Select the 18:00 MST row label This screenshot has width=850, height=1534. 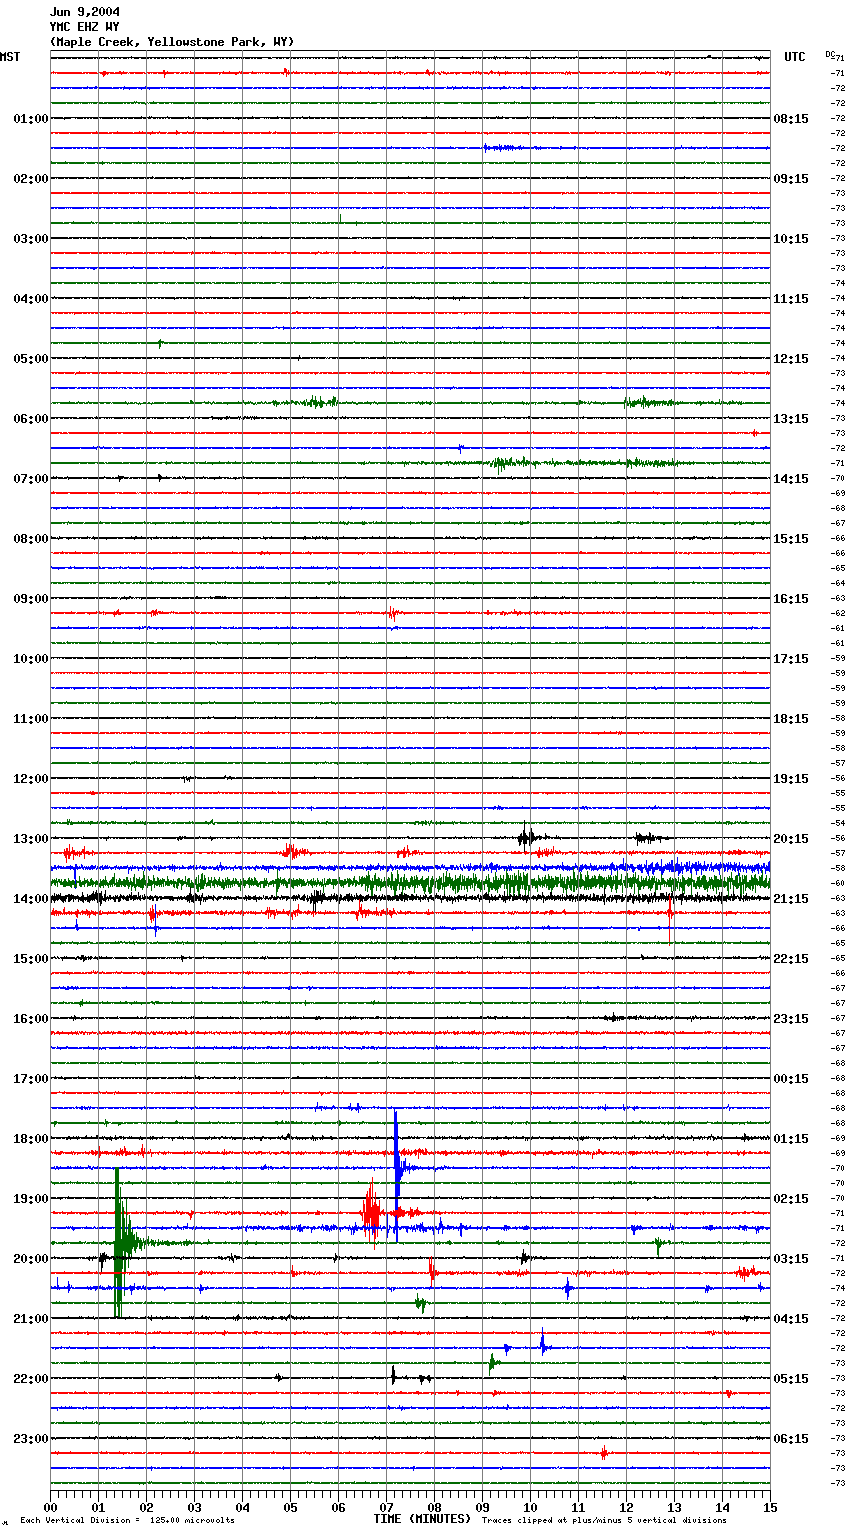pyautogui.click(x=31, y=1139)
